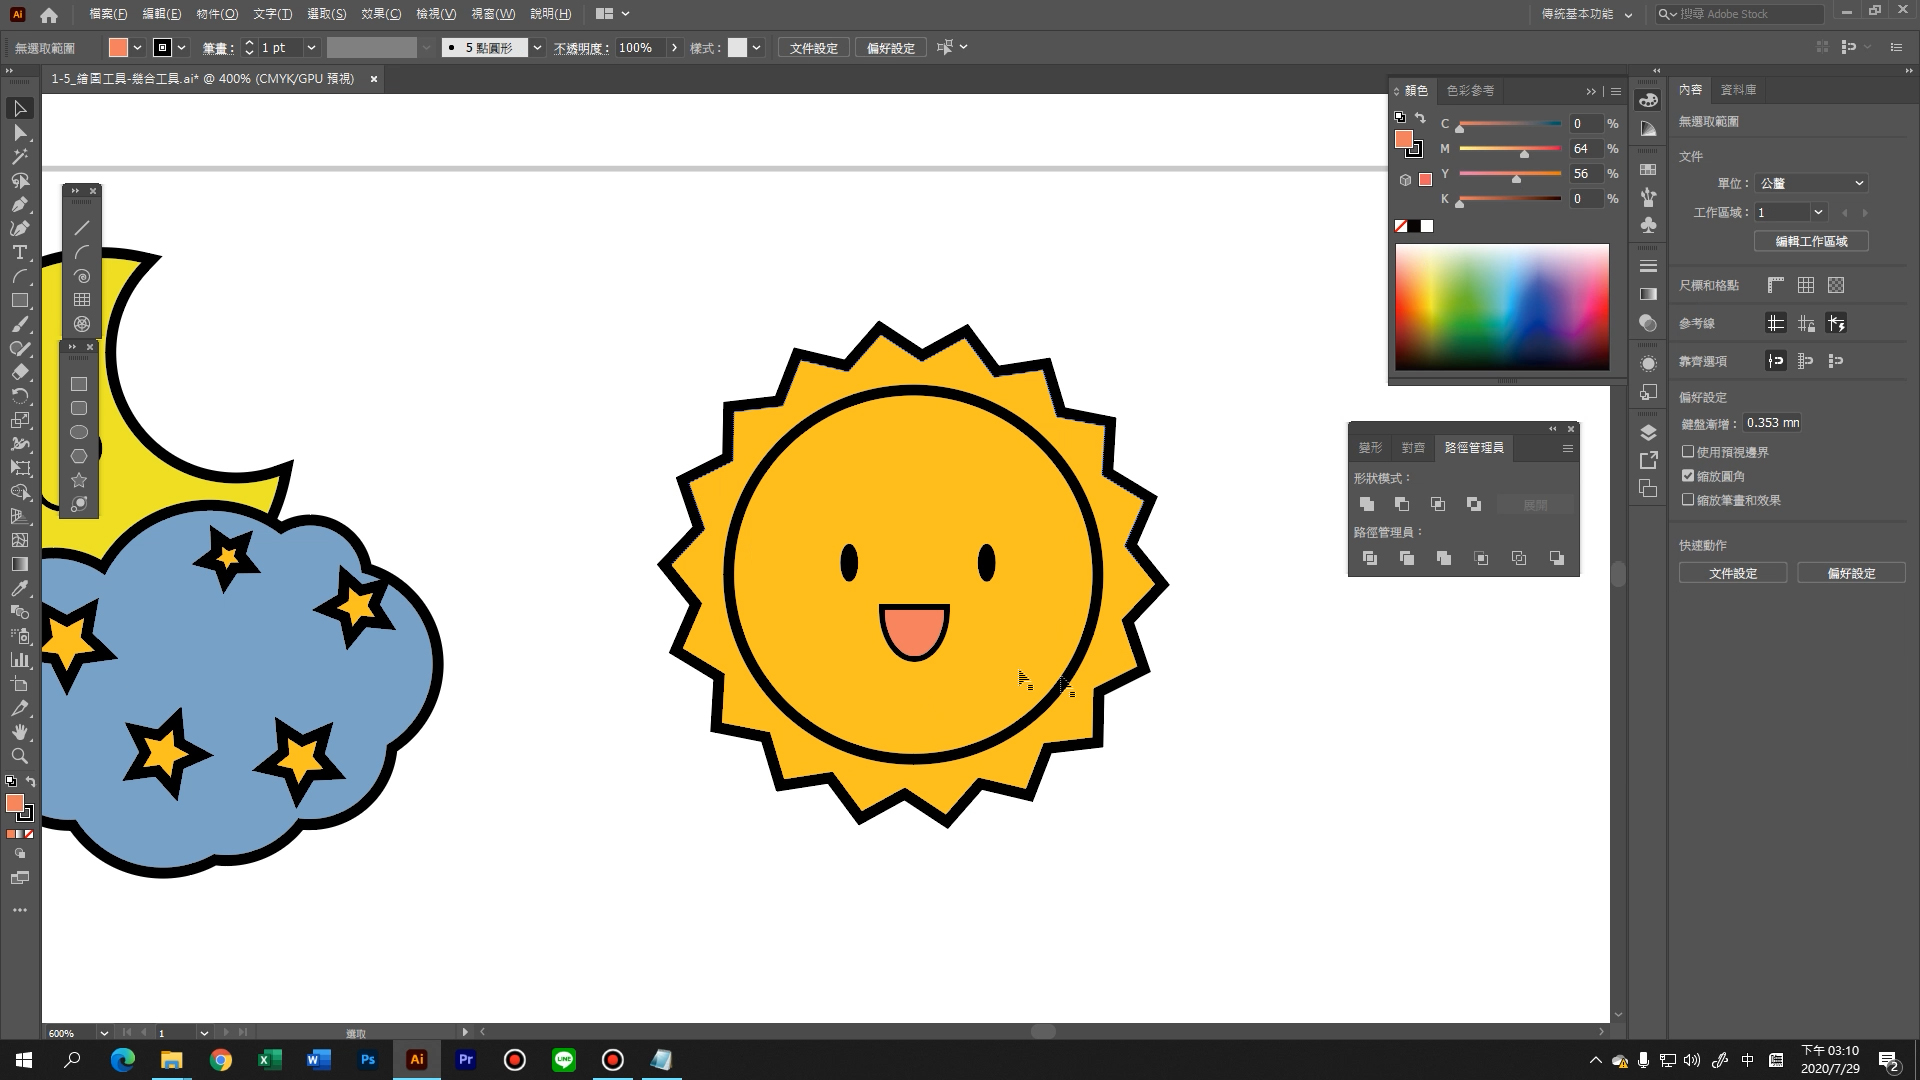Select the Direct Selection tool

tap(19, 133)
